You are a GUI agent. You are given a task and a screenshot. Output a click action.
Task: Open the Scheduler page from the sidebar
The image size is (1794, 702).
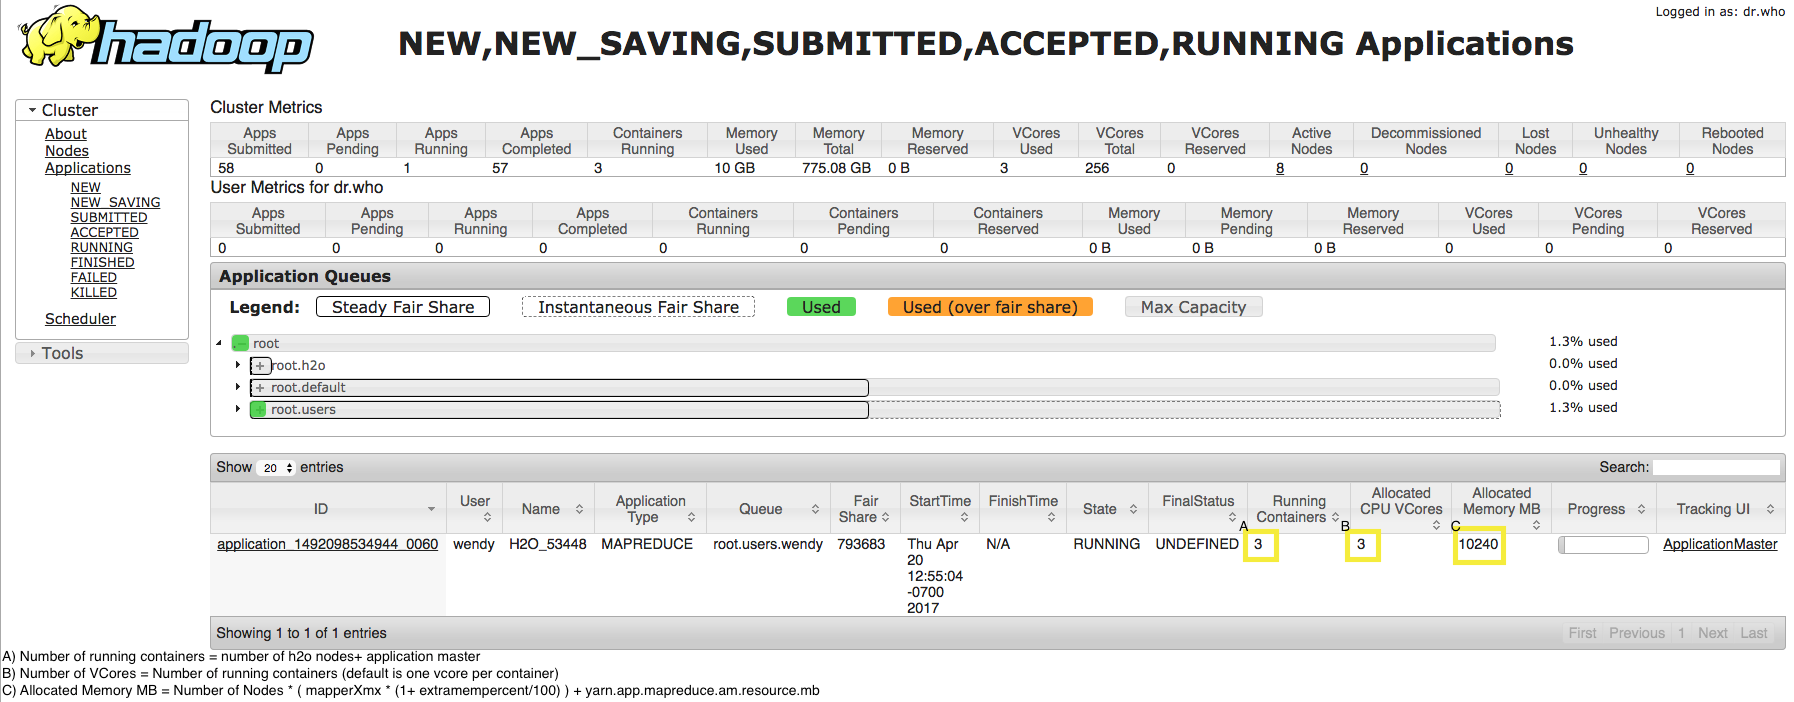pos(80,319)
